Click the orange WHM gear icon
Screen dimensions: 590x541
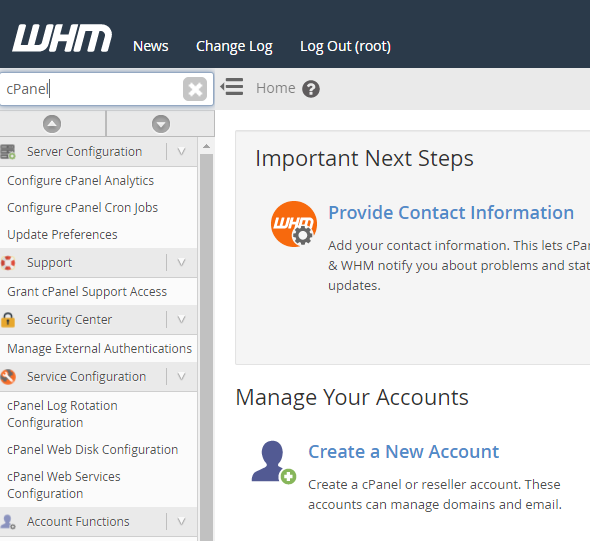click(x=294, y=224)
